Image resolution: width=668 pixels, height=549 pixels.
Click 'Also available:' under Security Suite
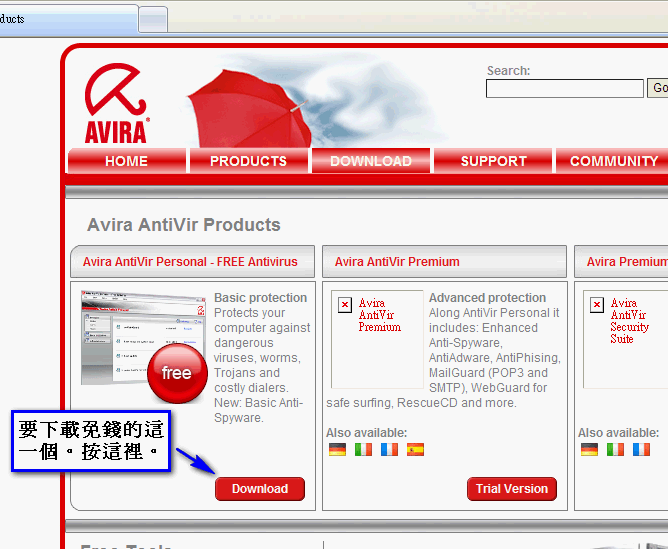618,433
